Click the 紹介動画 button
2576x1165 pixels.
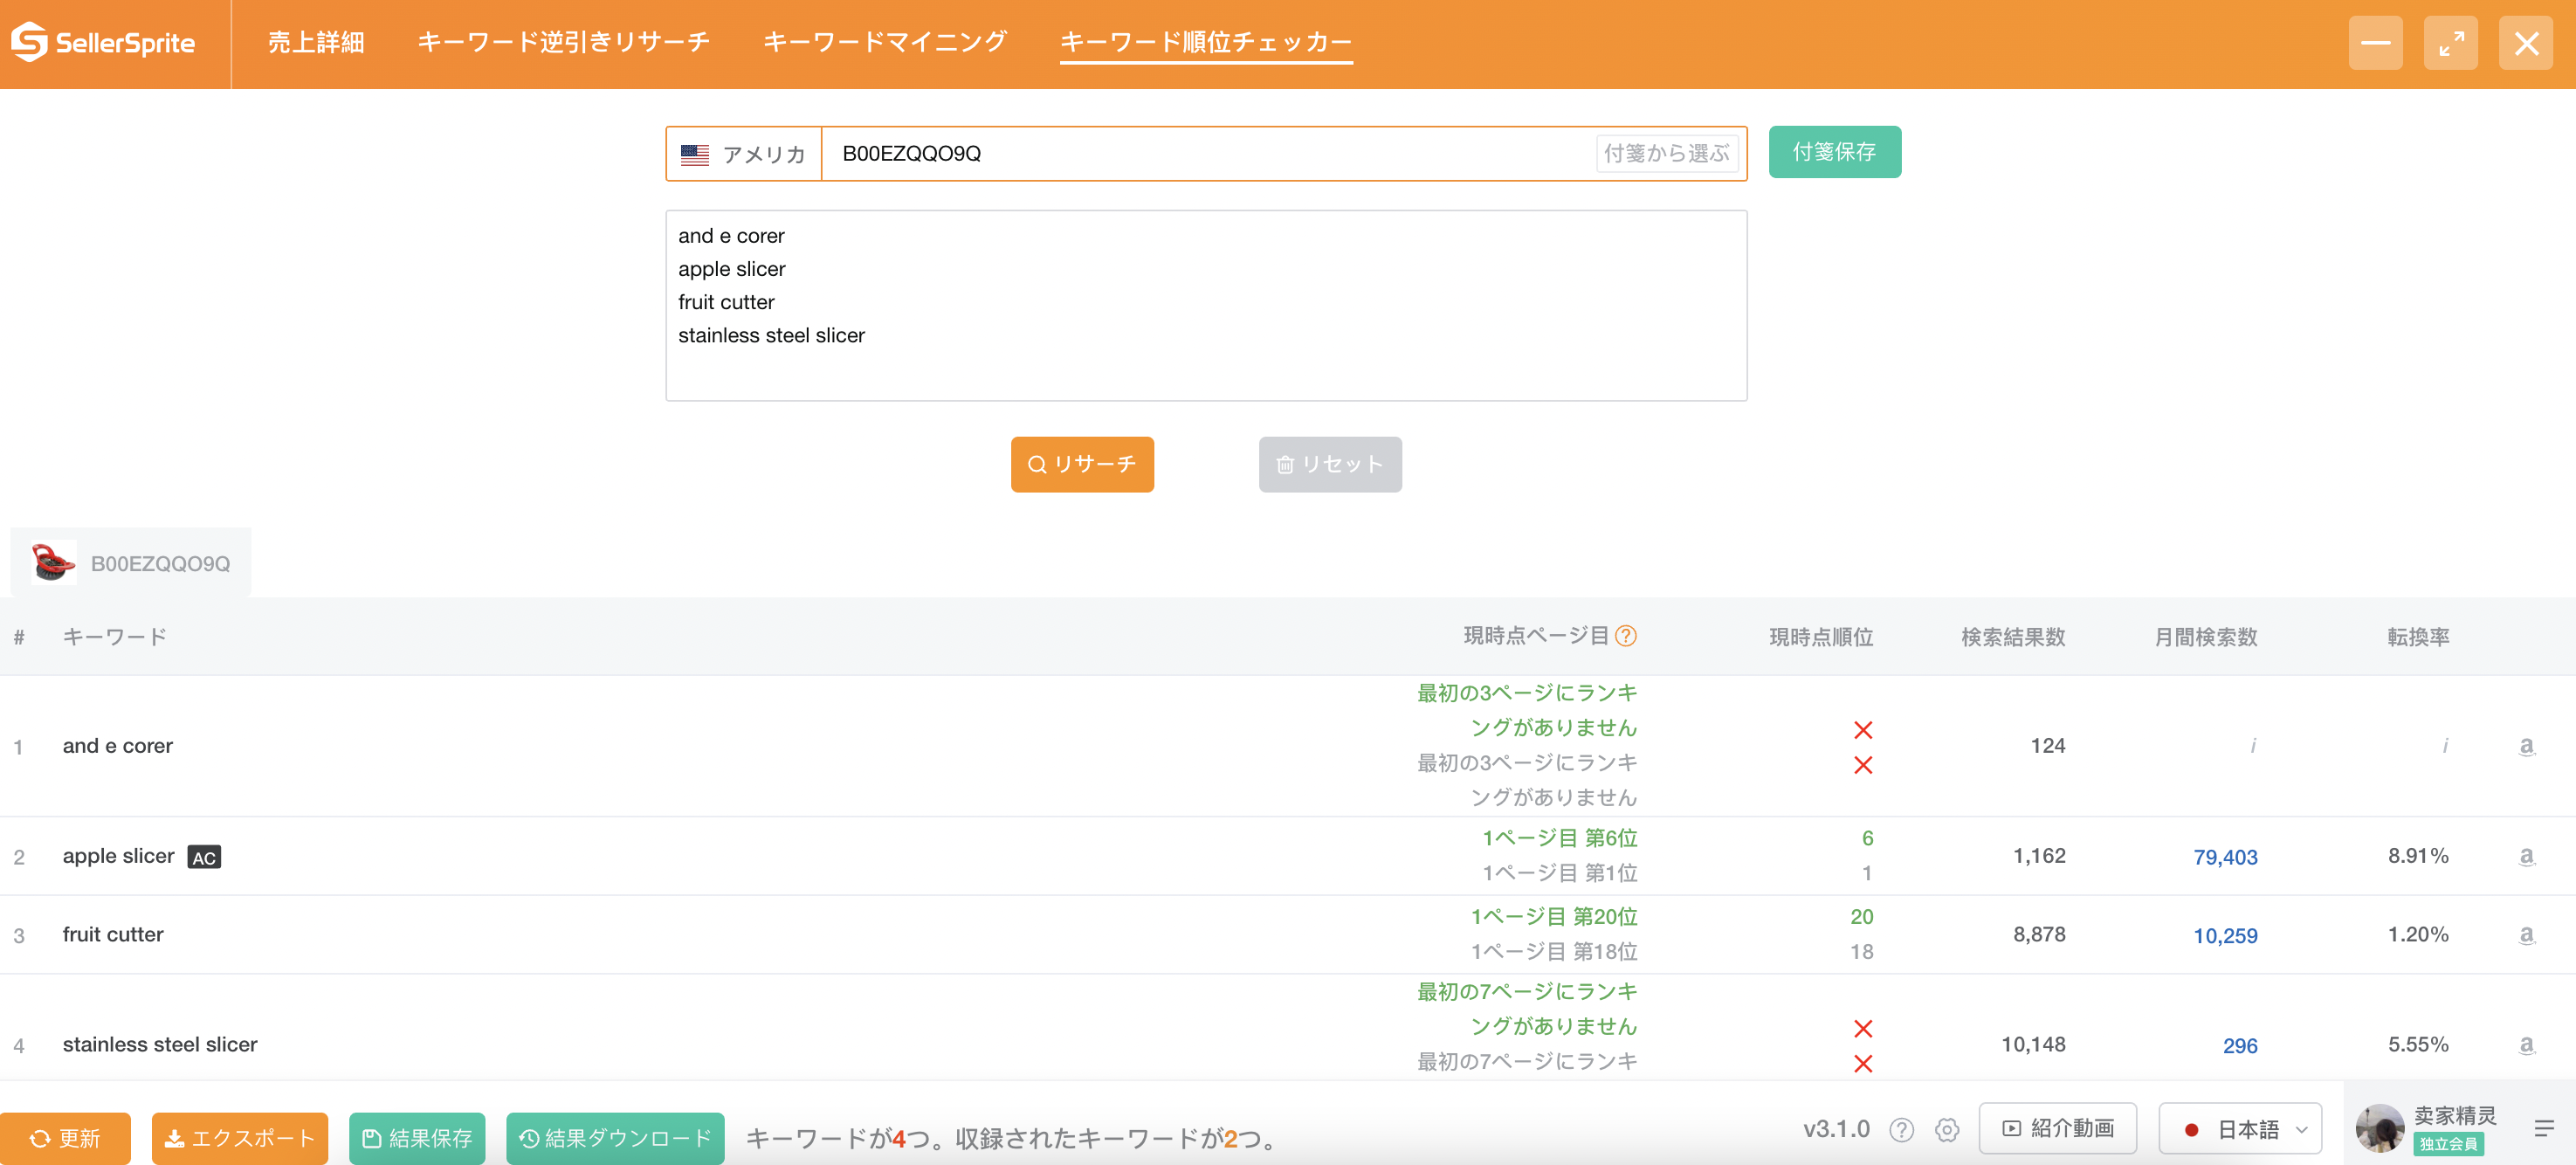pos(2058,1128)
